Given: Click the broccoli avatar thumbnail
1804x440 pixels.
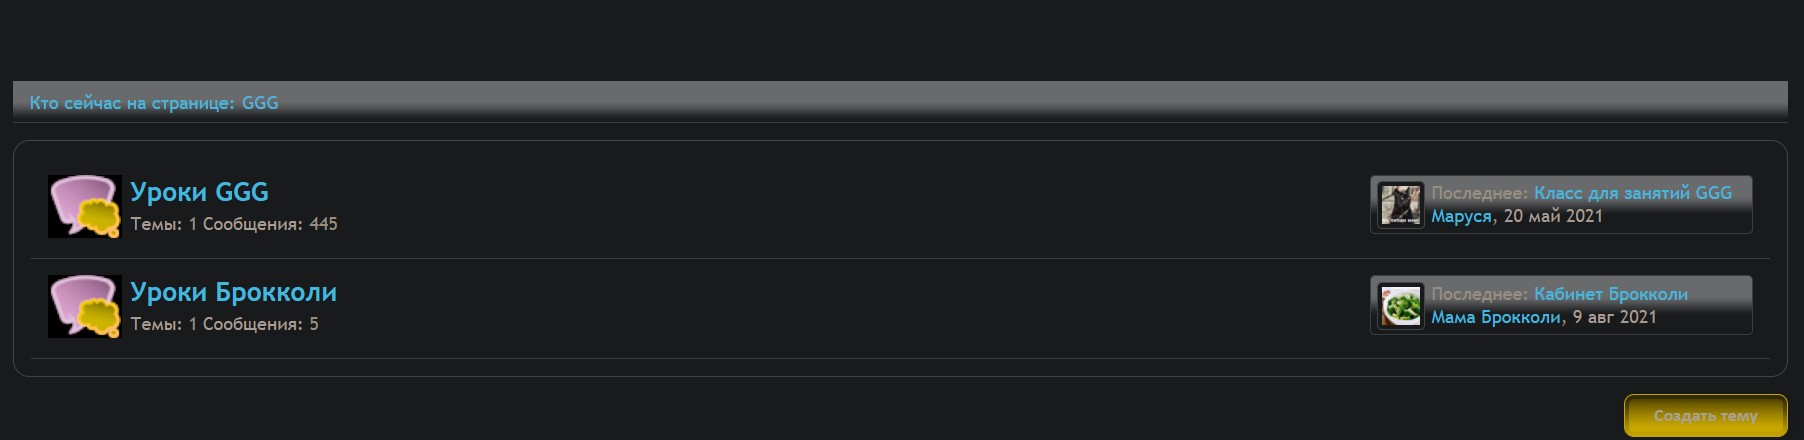Looking at the screenshot, I should click(1400, 305).
